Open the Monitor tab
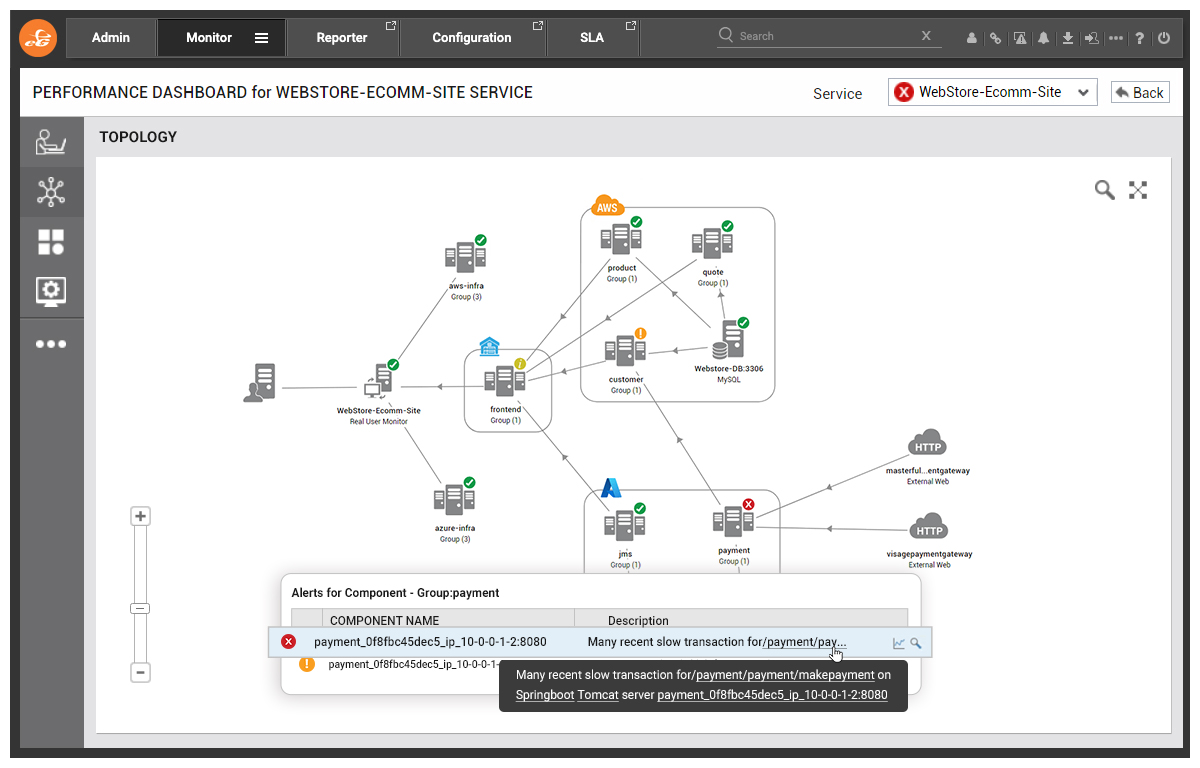The width and height of the screenshot is (1200, 768). [209, 38]
